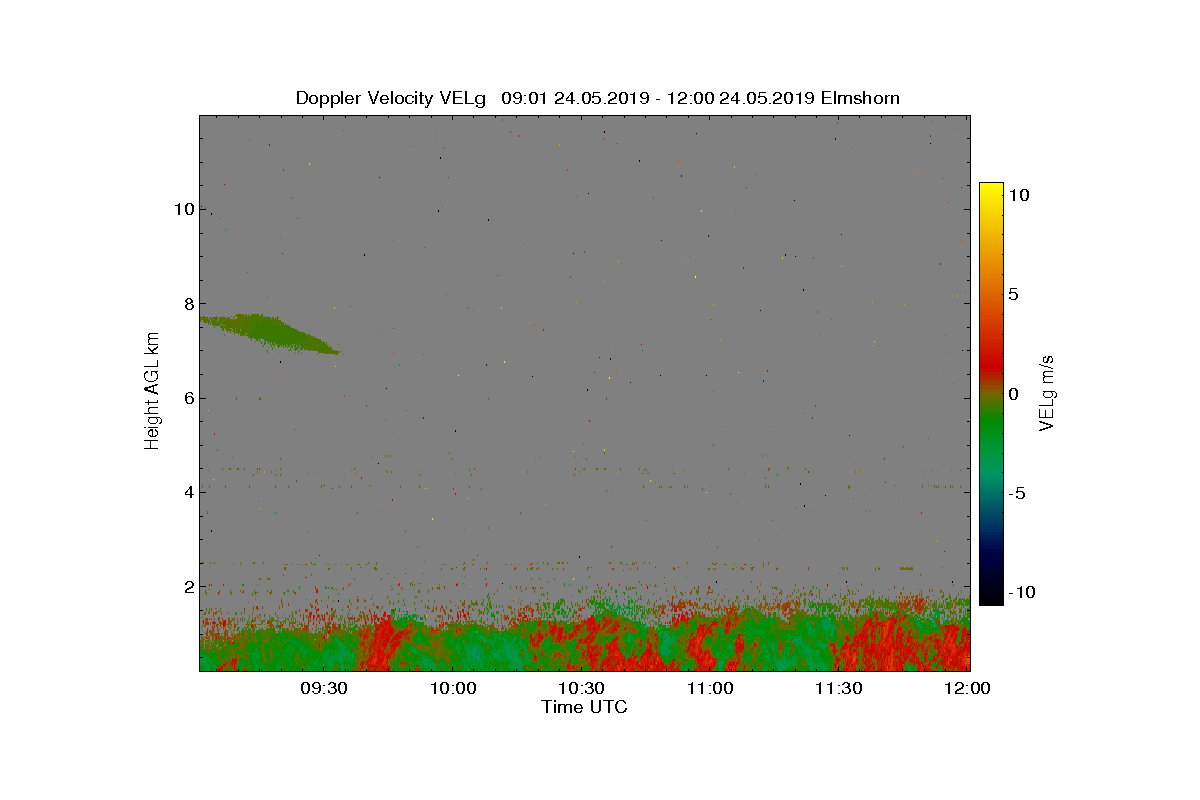Click the colorbar value 0 label

point(1013,394)
